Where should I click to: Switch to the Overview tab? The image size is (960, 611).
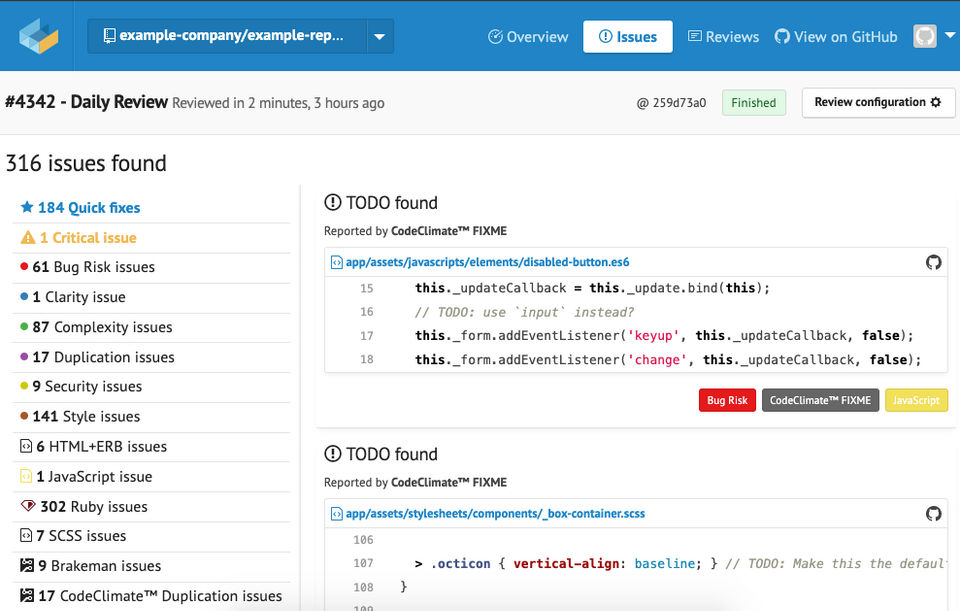click(x=528, y=36)
